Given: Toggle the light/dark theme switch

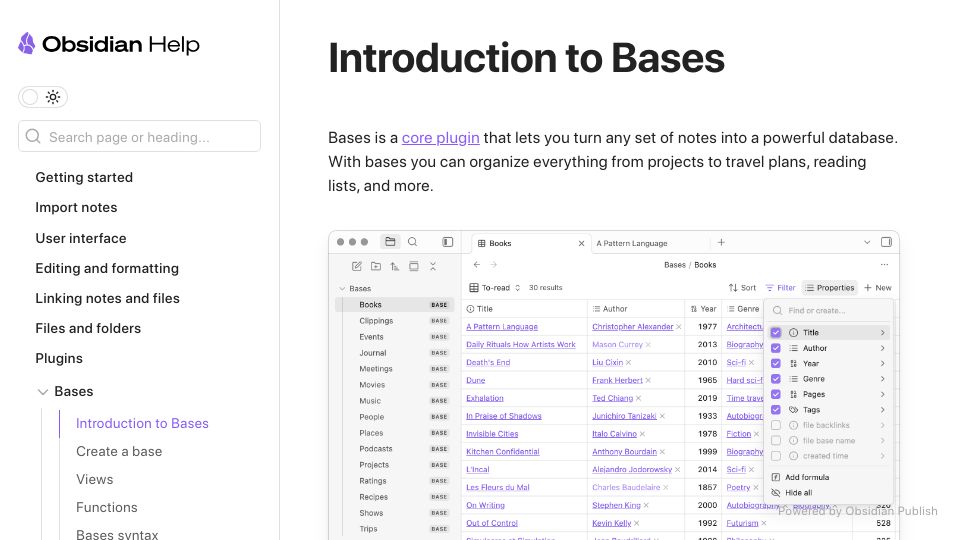Looking at the screenshot, I should pyautogui.click(x=43, y=97).
